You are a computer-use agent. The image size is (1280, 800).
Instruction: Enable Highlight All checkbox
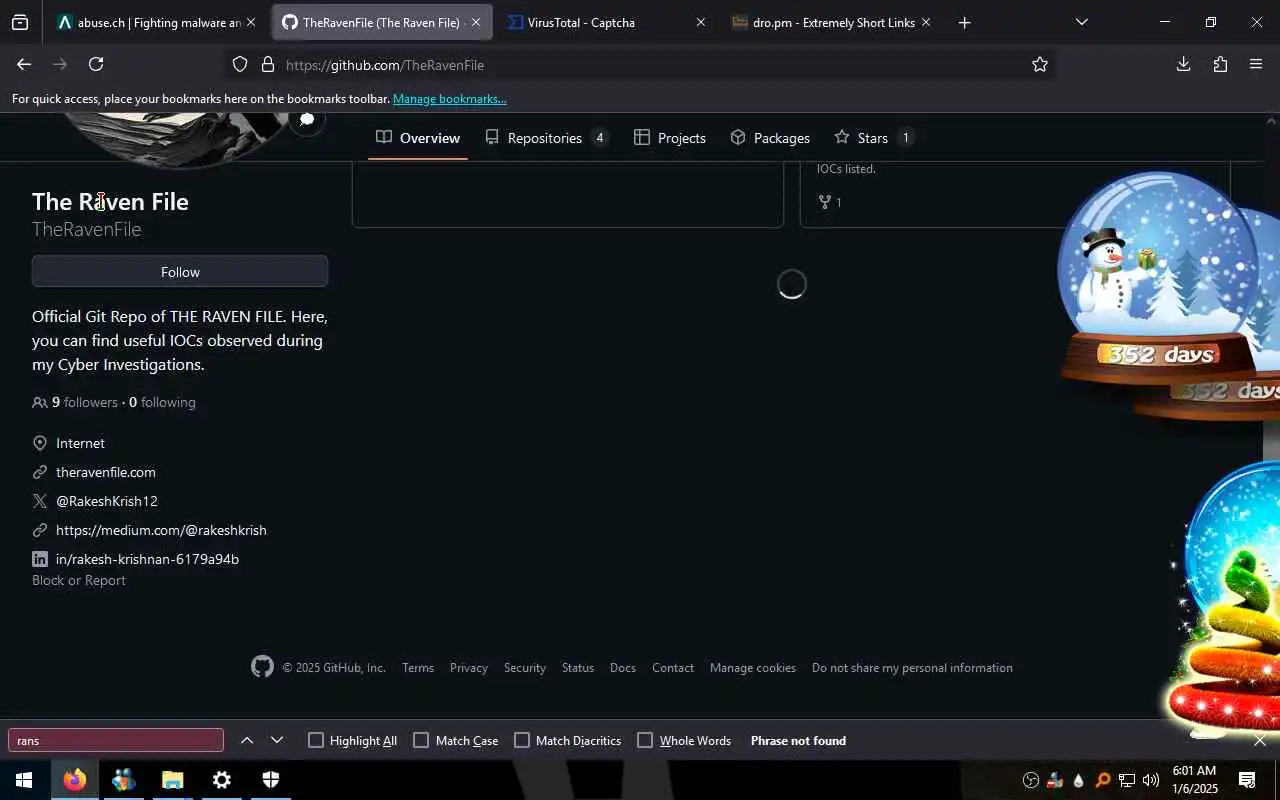316,740
